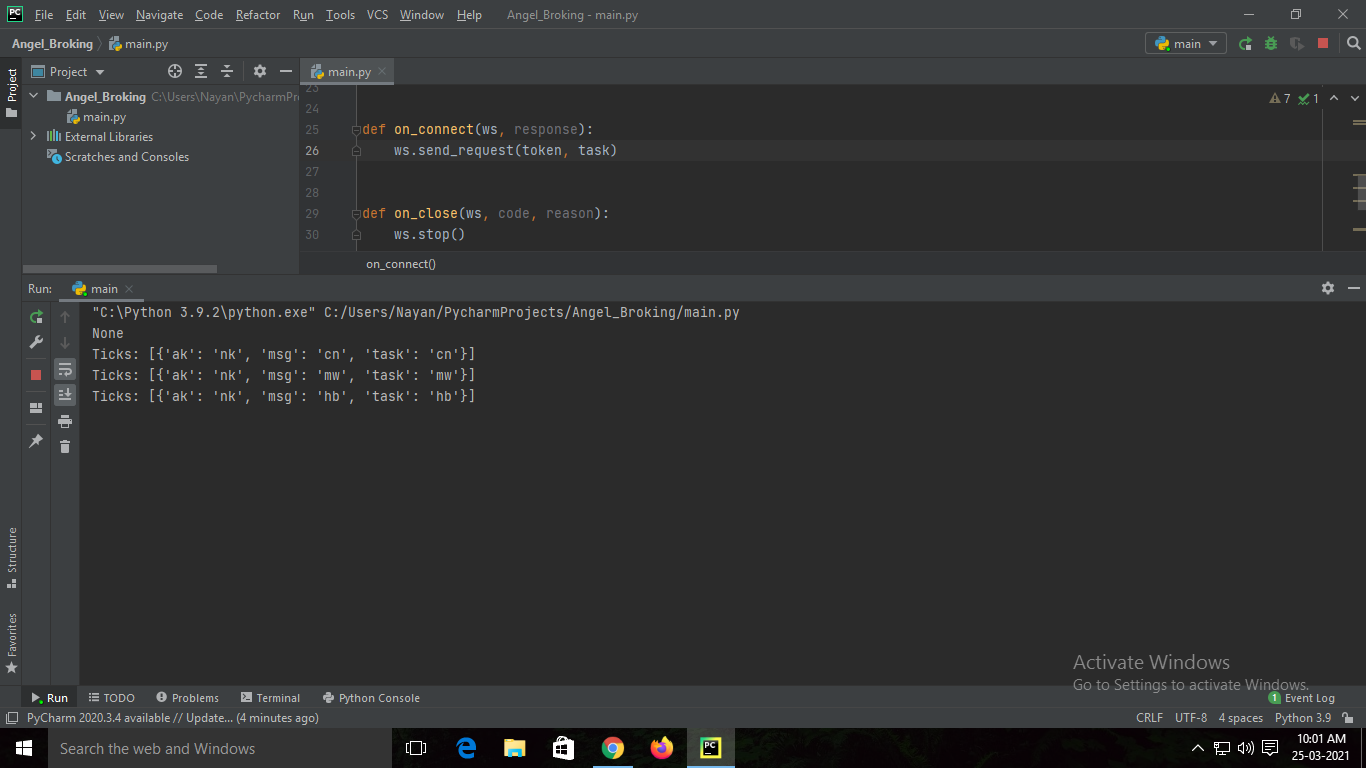Image resolution: width=1366 pixels, height=768 pixels.
Task: Open the VCS menu
Action: tap(377, 15)
